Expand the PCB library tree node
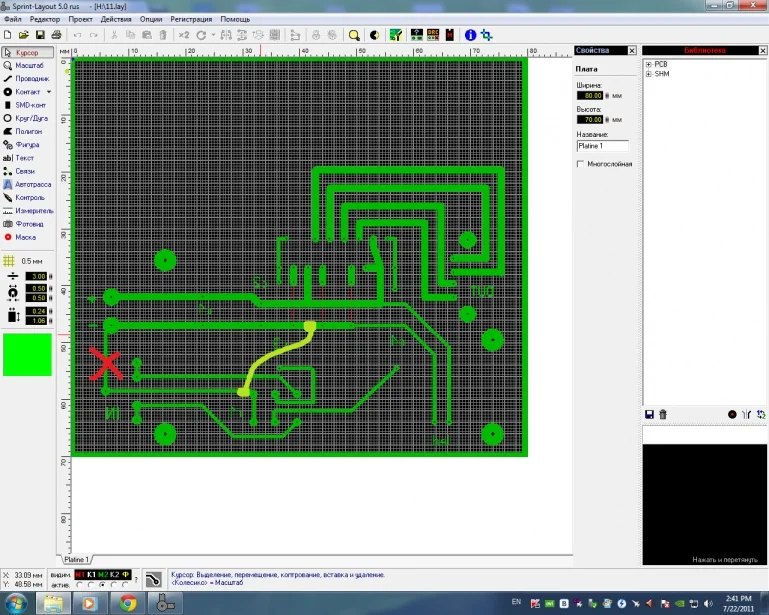This screenshot has width=769, height=615. tap(648, 65)
